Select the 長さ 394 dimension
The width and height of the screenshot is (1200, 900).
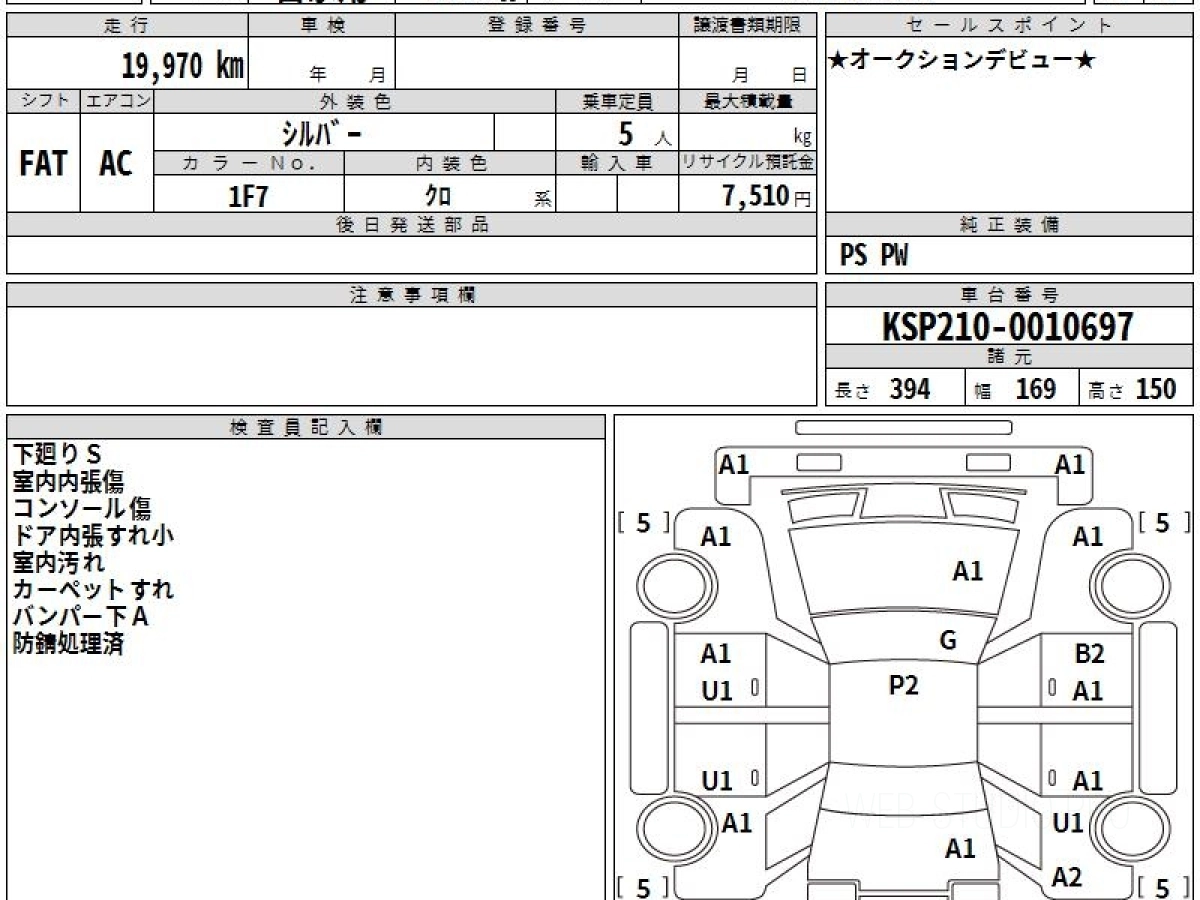click(883, 389)
